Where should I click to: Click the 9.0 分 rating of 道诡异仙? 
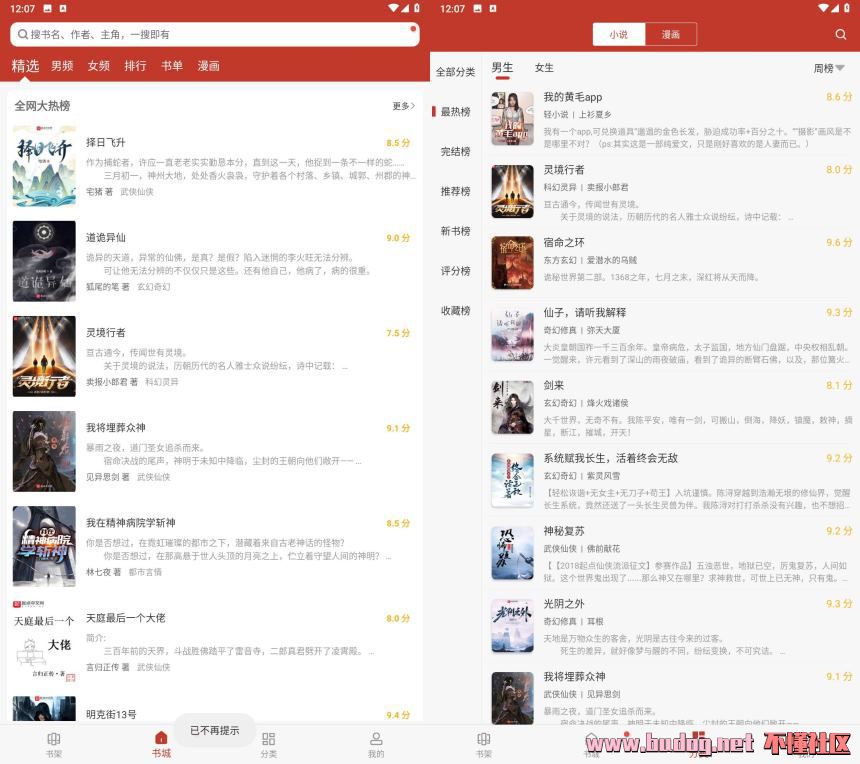[398, 238]
